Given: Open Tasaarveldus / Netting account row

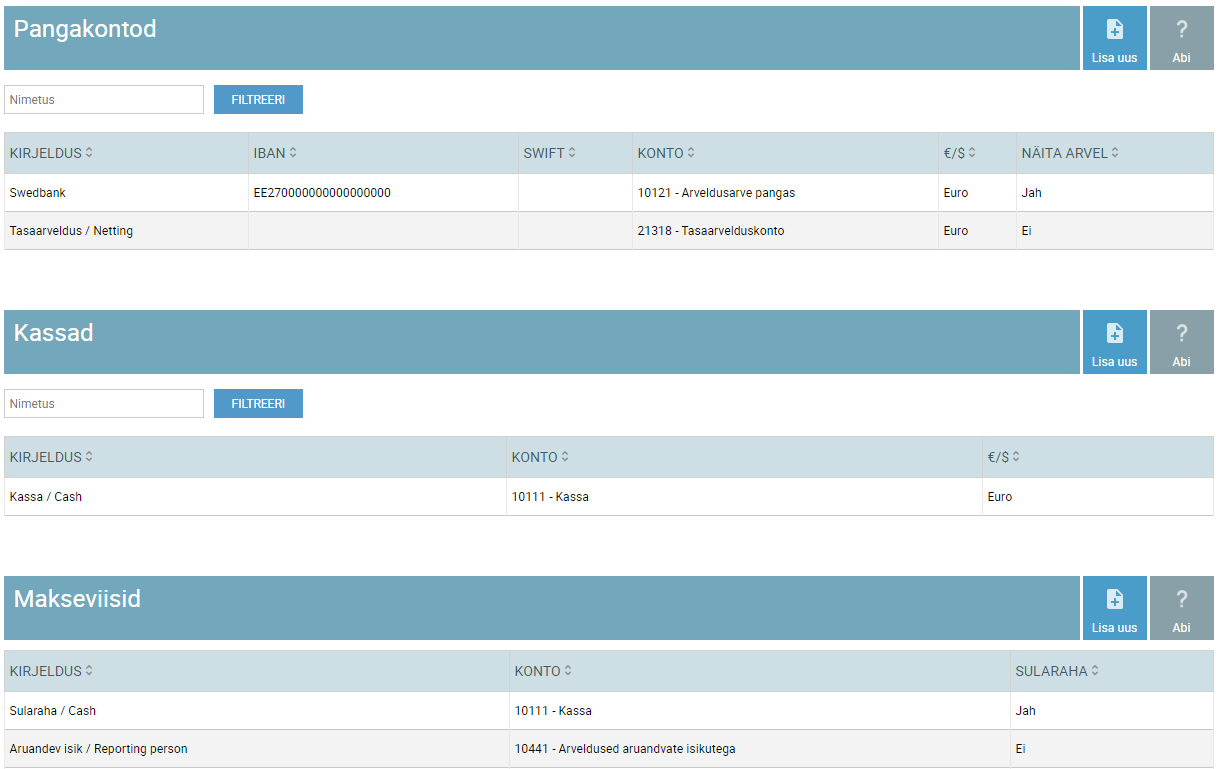Looking at the screenshot, I should click(x=71, y=231).
